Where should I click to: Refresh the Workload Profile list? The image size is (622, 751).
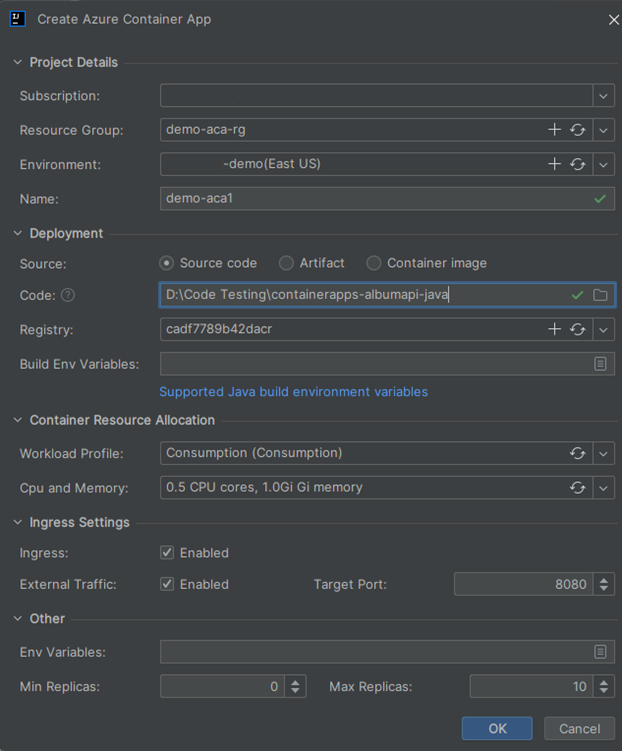coord(578,453)
